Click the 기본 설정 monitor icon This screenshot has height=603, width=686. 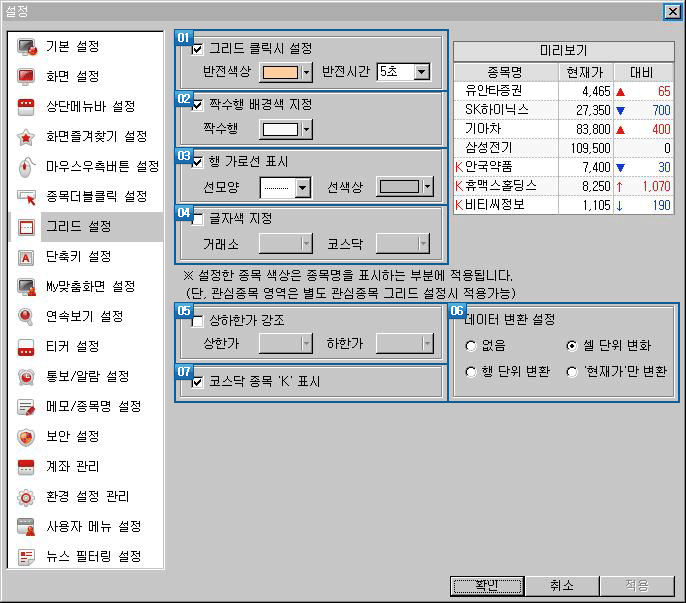point(27,47)
